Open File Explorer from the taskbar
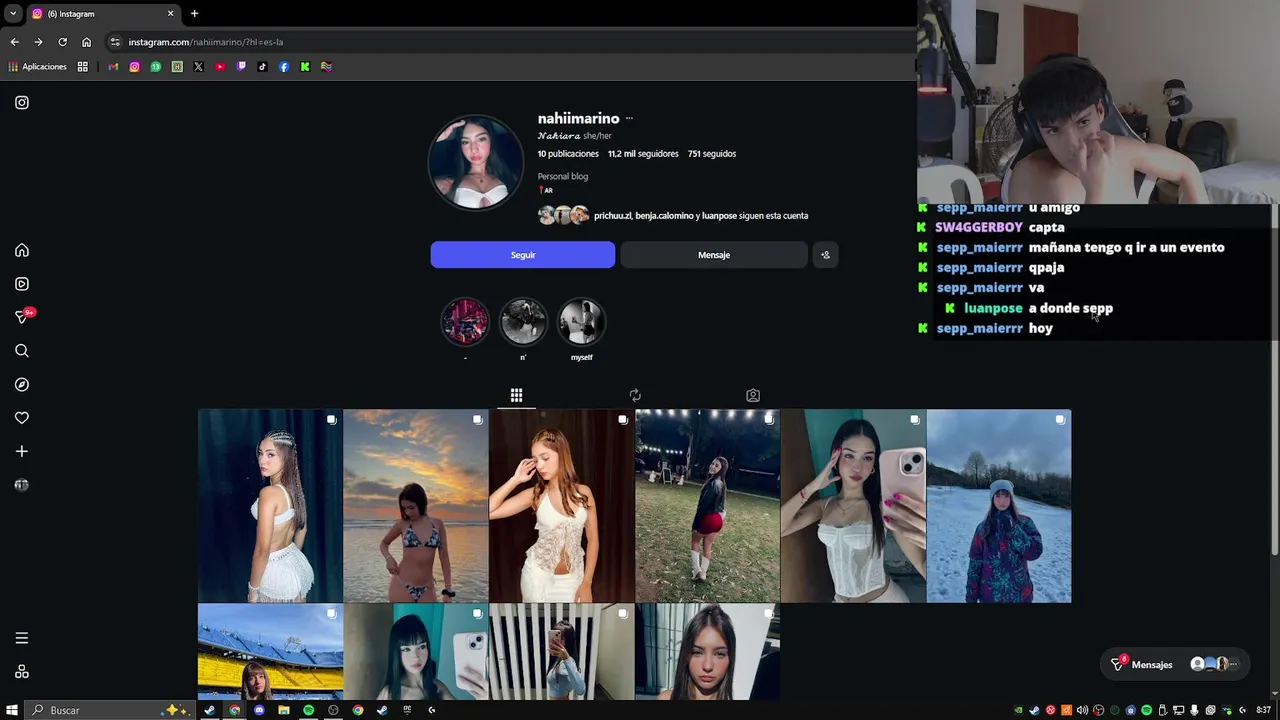 284,710
